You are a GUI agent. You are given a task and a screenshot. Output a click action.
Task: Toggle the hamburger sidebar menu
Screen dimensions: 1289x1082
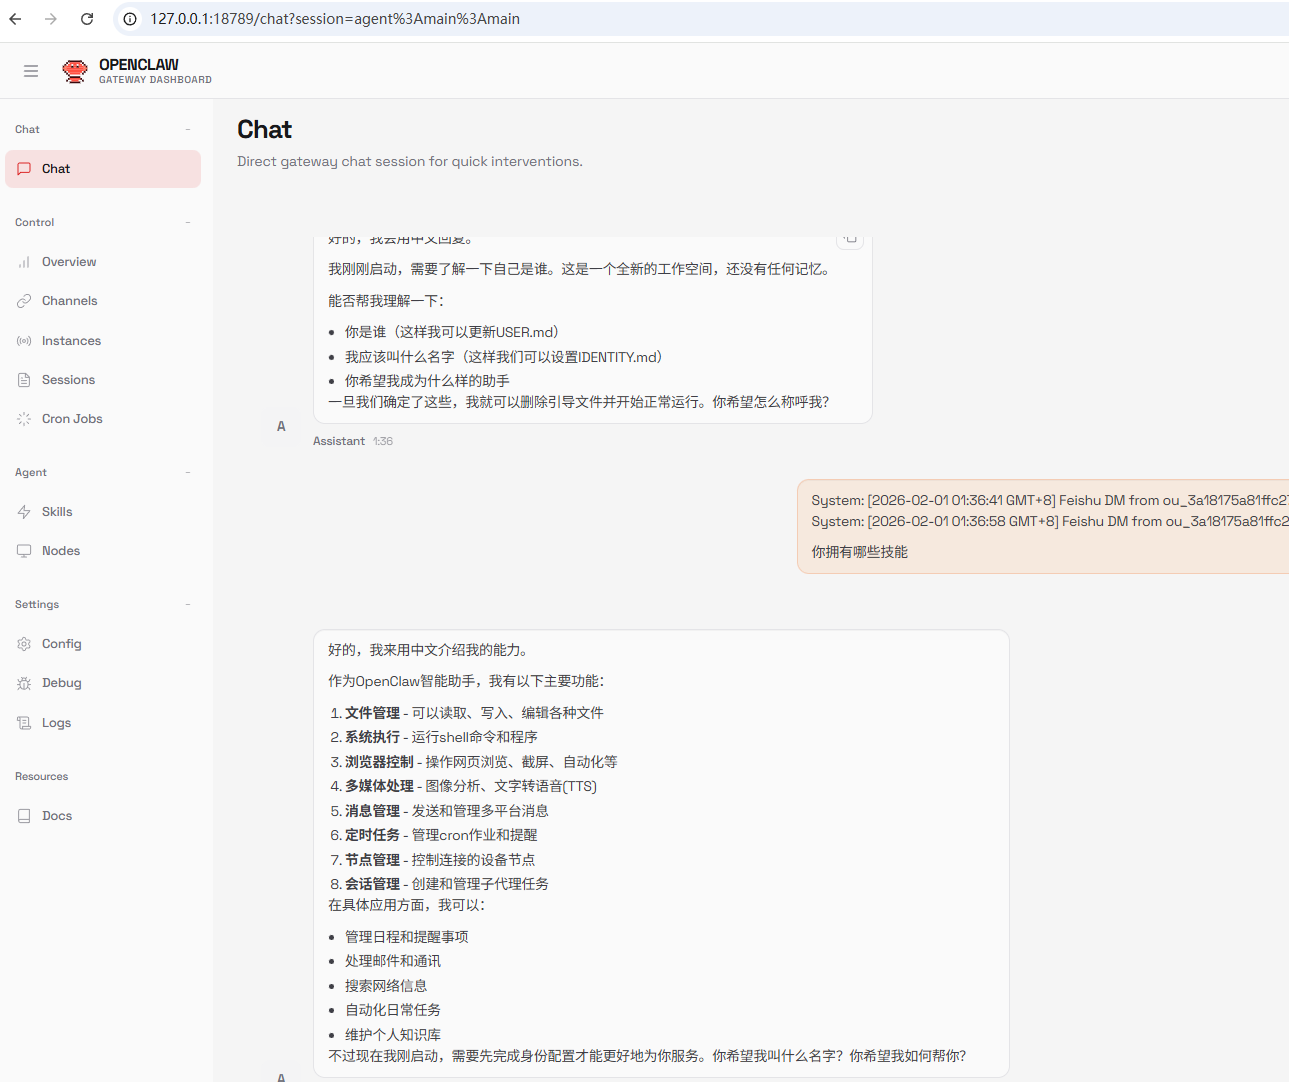31,71
